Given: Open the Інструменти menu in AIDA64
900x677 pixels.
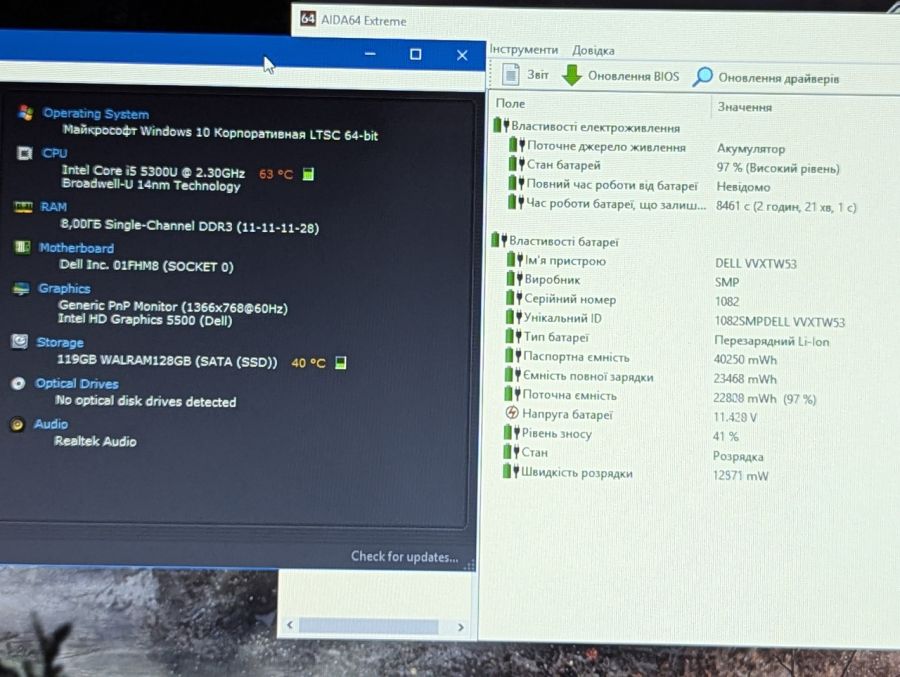Looking at the screenshot, I should (x=523, y=49).
